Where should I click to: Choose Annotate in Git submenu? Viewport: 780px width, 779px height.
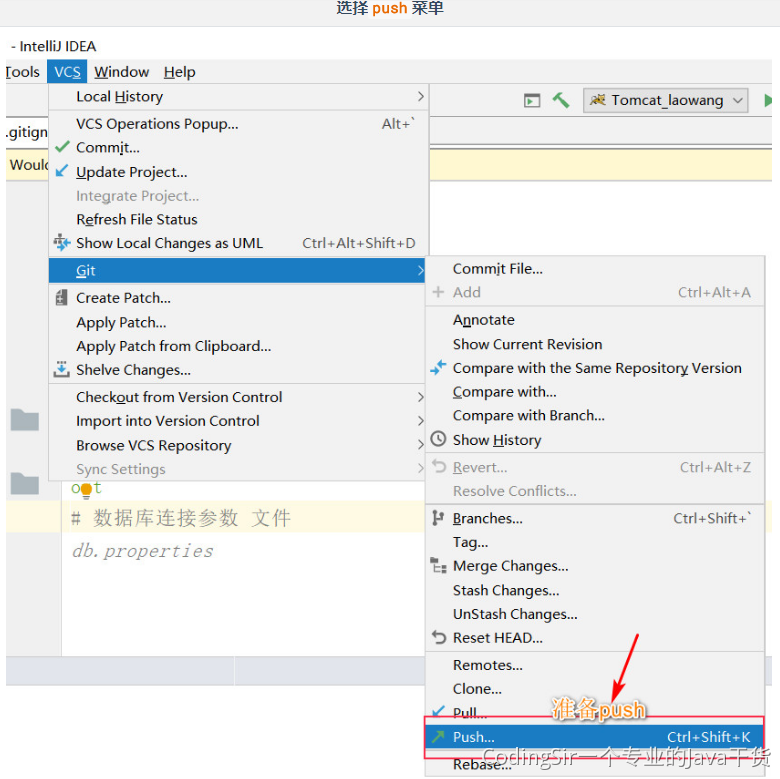click(x=595, y=319)
